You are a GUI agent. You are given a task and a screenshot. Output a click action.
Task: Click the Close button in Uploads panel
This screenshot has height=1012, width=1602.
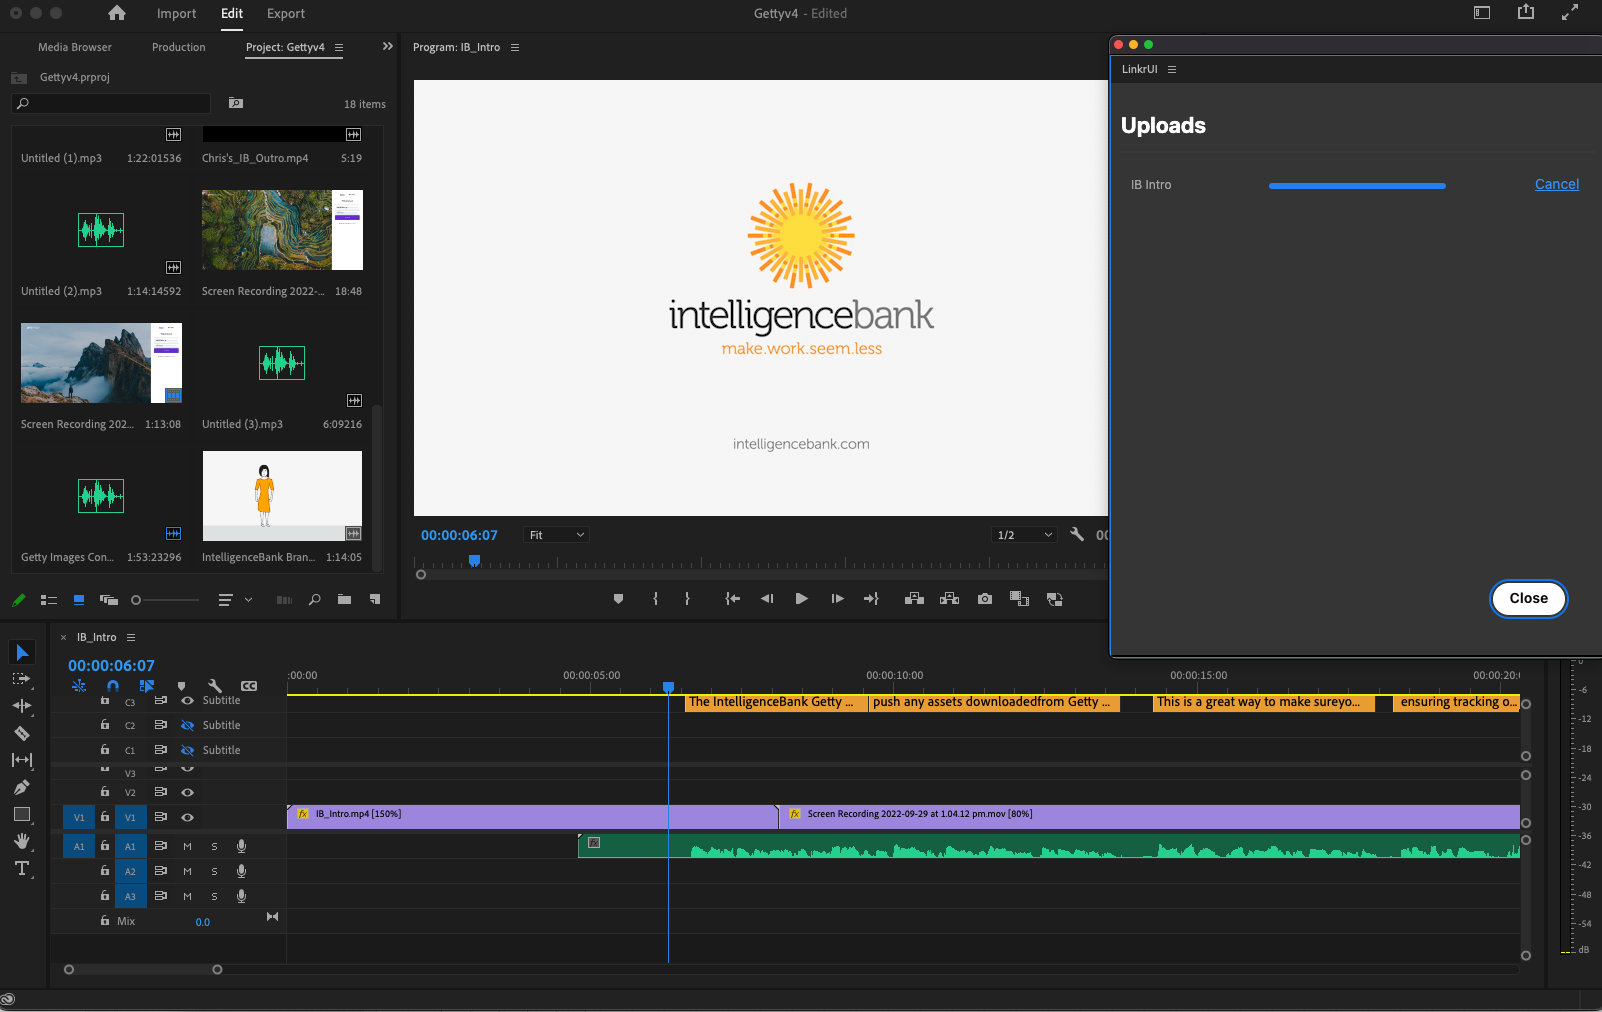(x=1528, y=598)
